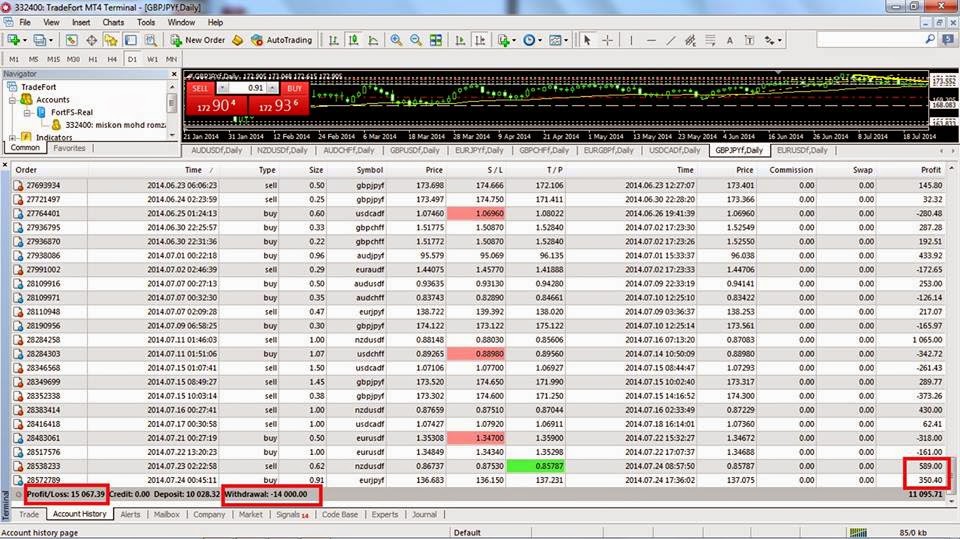
Task: Expand the Indicators tree node
Action: pos(12,137)
